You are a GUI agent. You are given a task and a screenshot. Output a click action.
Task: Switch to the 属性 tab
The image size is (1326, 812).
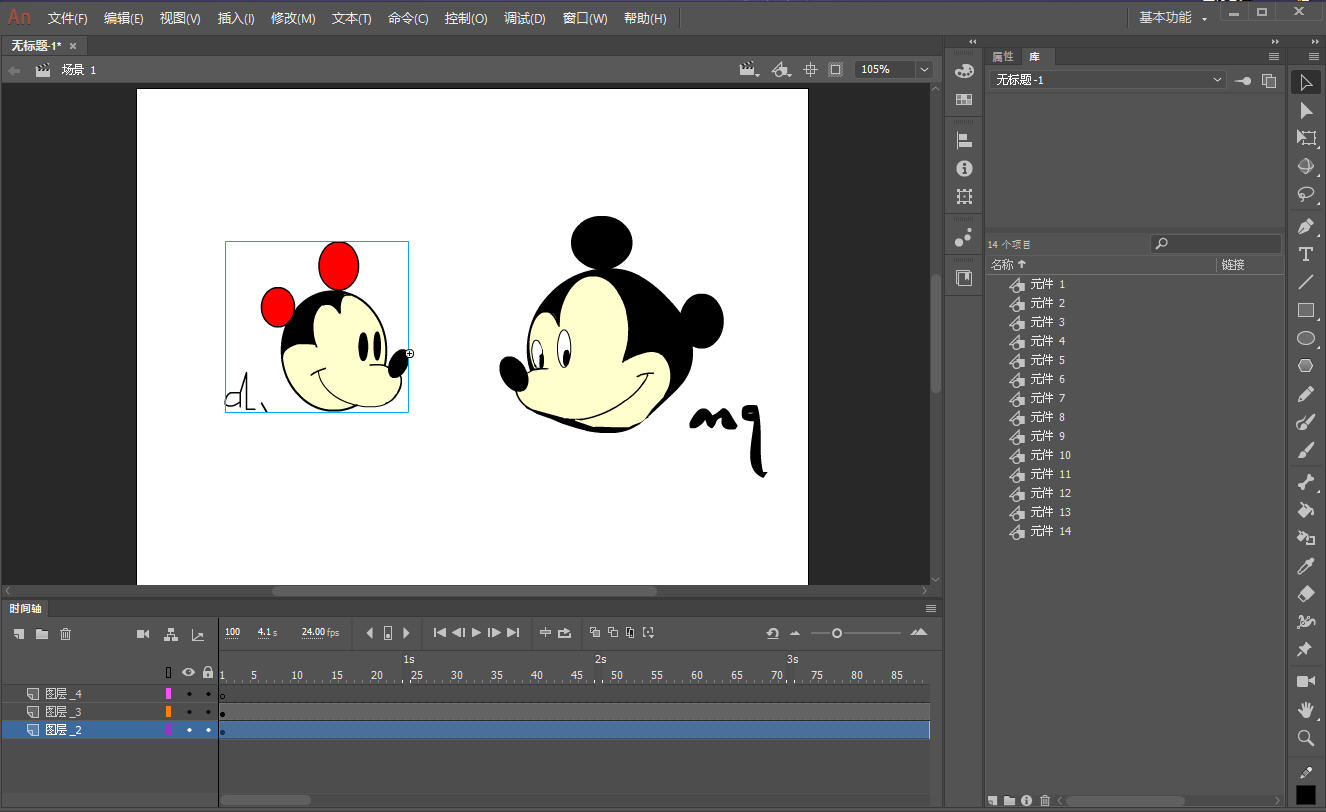pos(1003,56)
